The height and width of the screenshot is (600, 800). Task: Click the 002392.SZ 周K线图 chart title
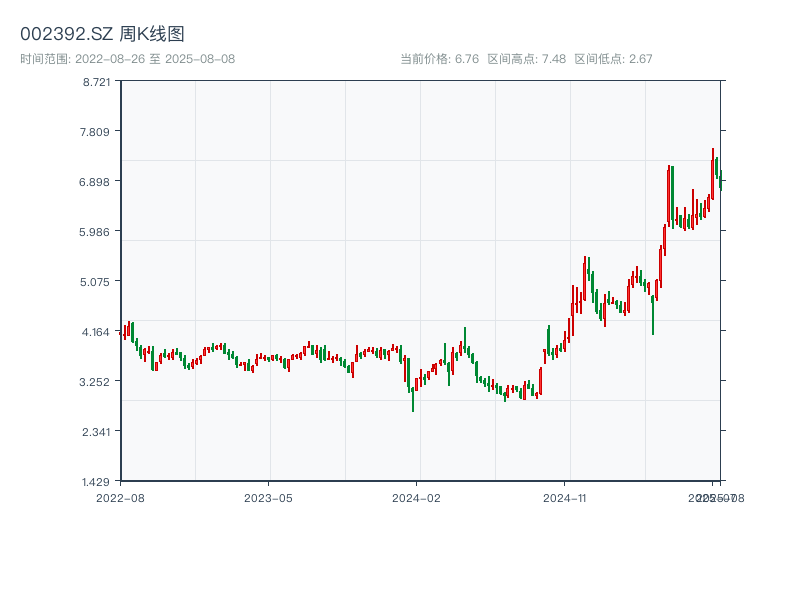102,35
